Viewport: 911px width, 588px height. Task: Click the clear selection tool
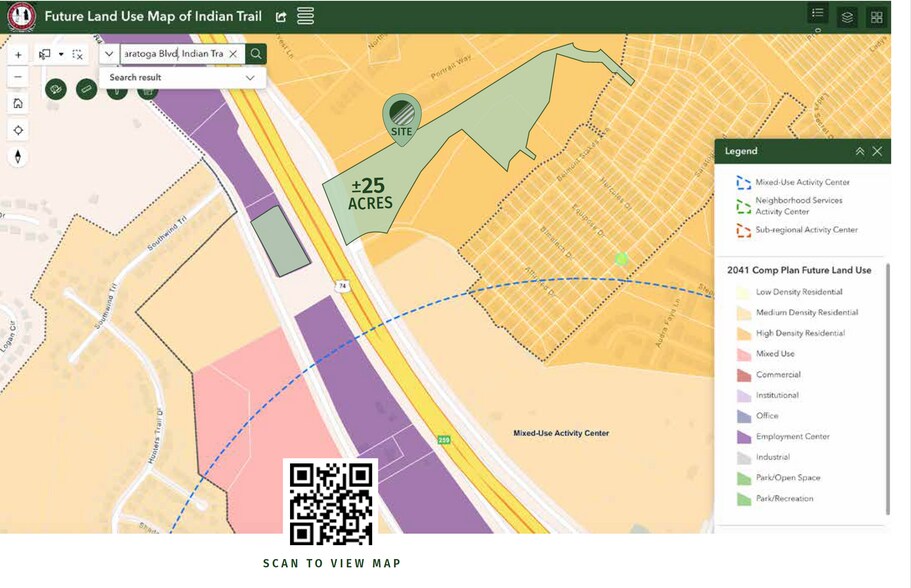(77, 55)
